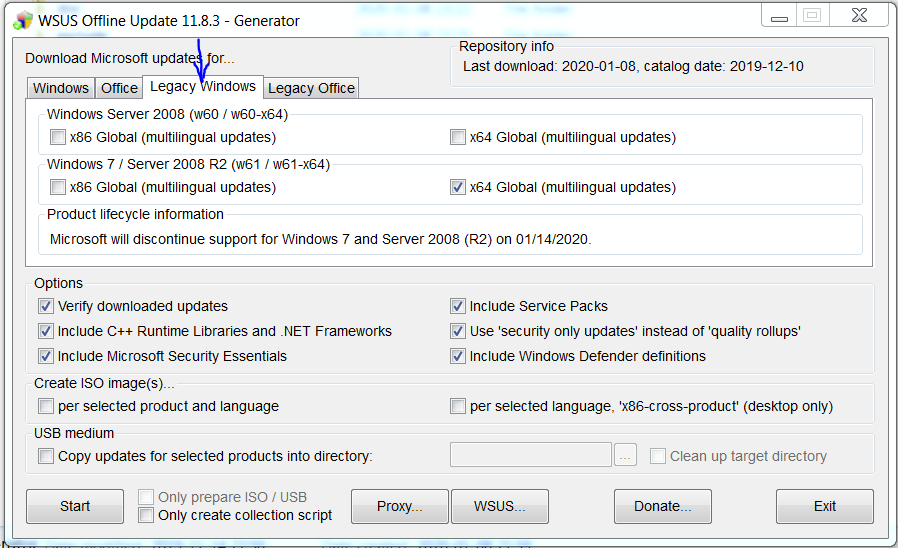The image size is (898, 548).
Task: Toggle Include Windows Defender definitions
Action: [458, 356]
